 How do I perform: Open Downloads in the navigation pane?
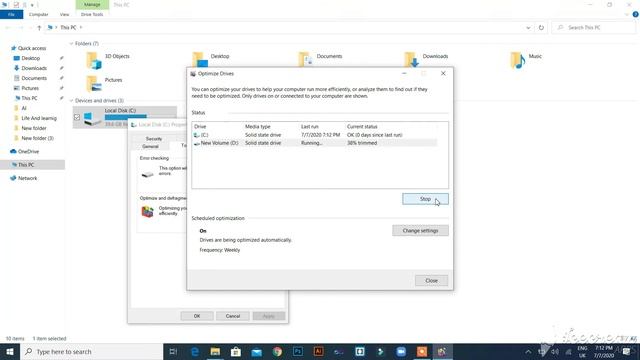(34, 68)
